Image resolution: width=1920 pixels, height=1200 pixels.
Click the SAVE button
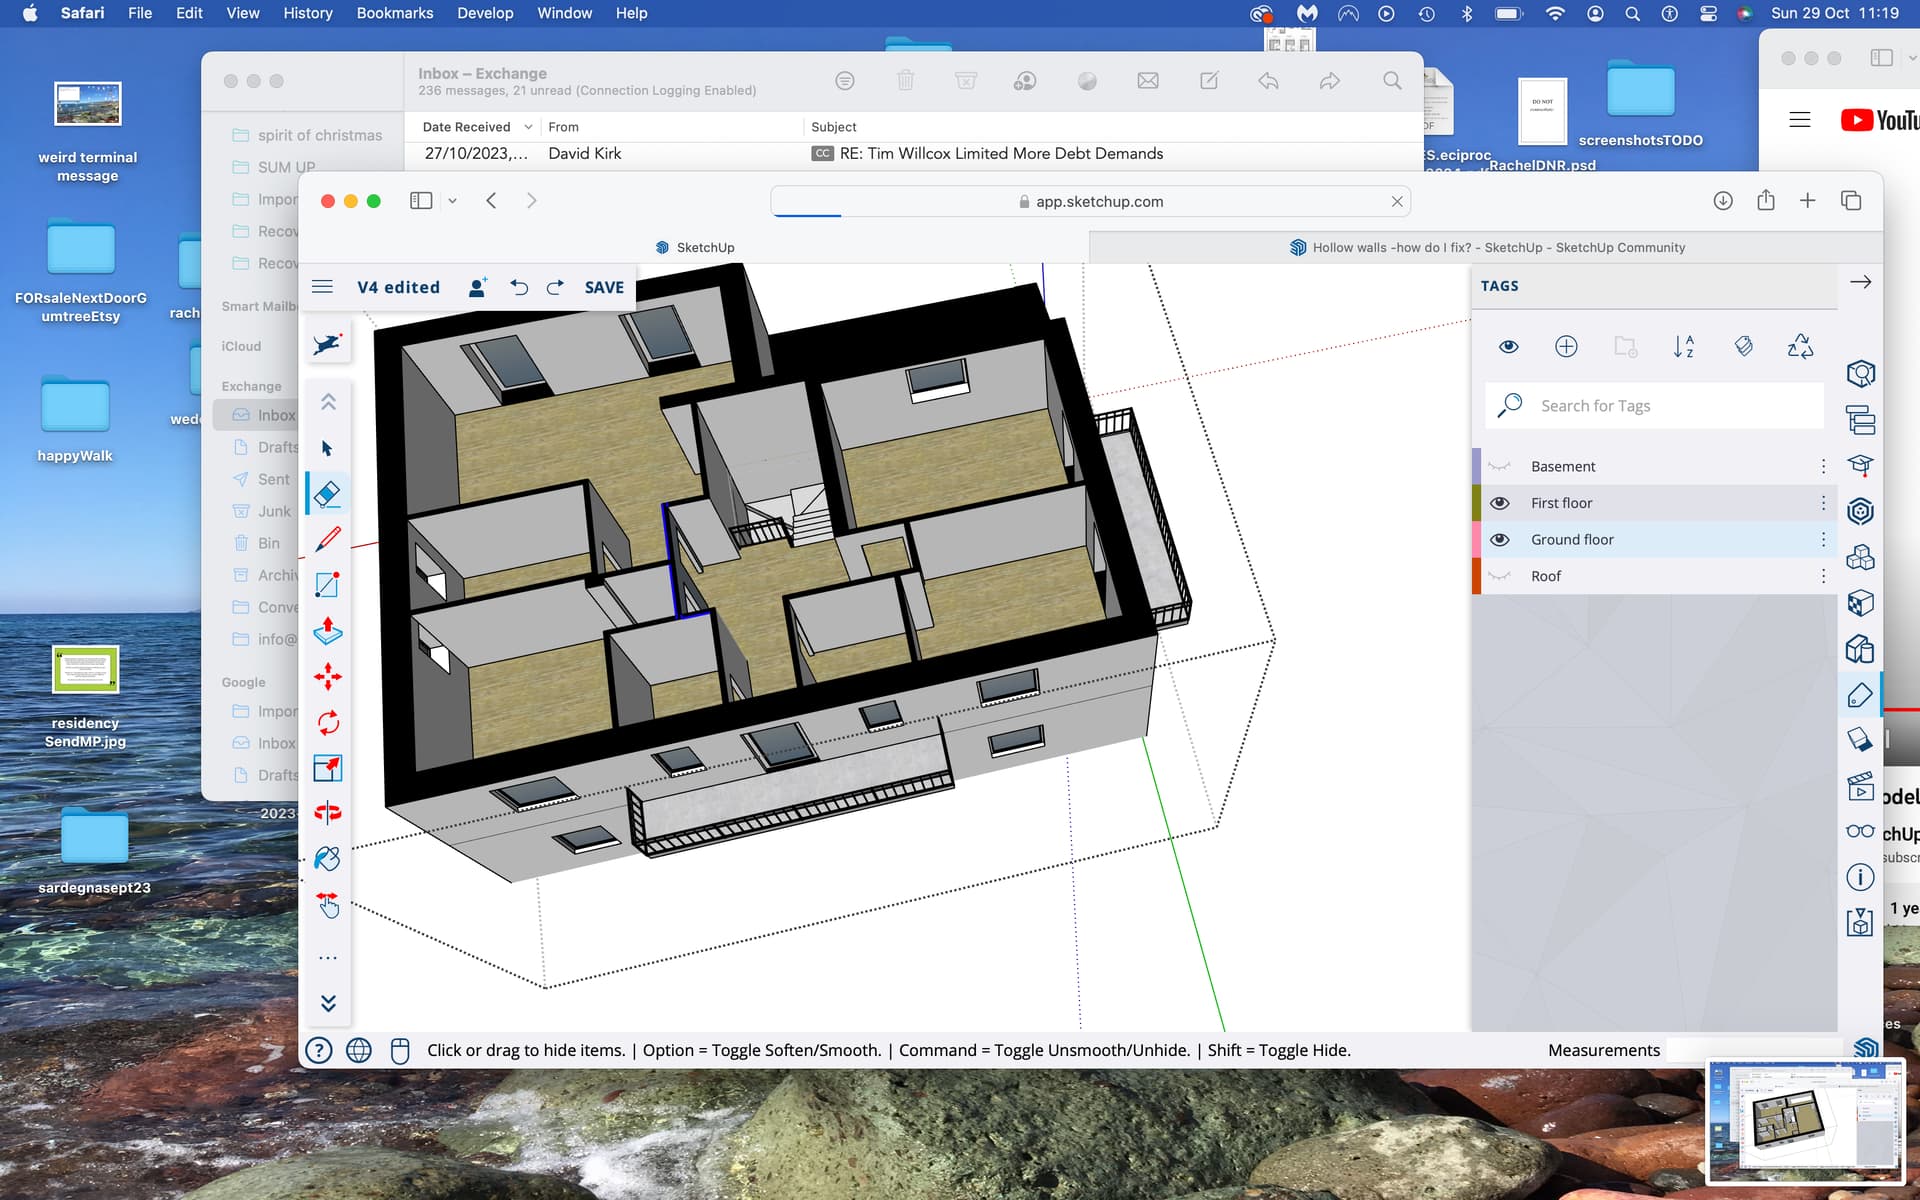click(604, 287)
